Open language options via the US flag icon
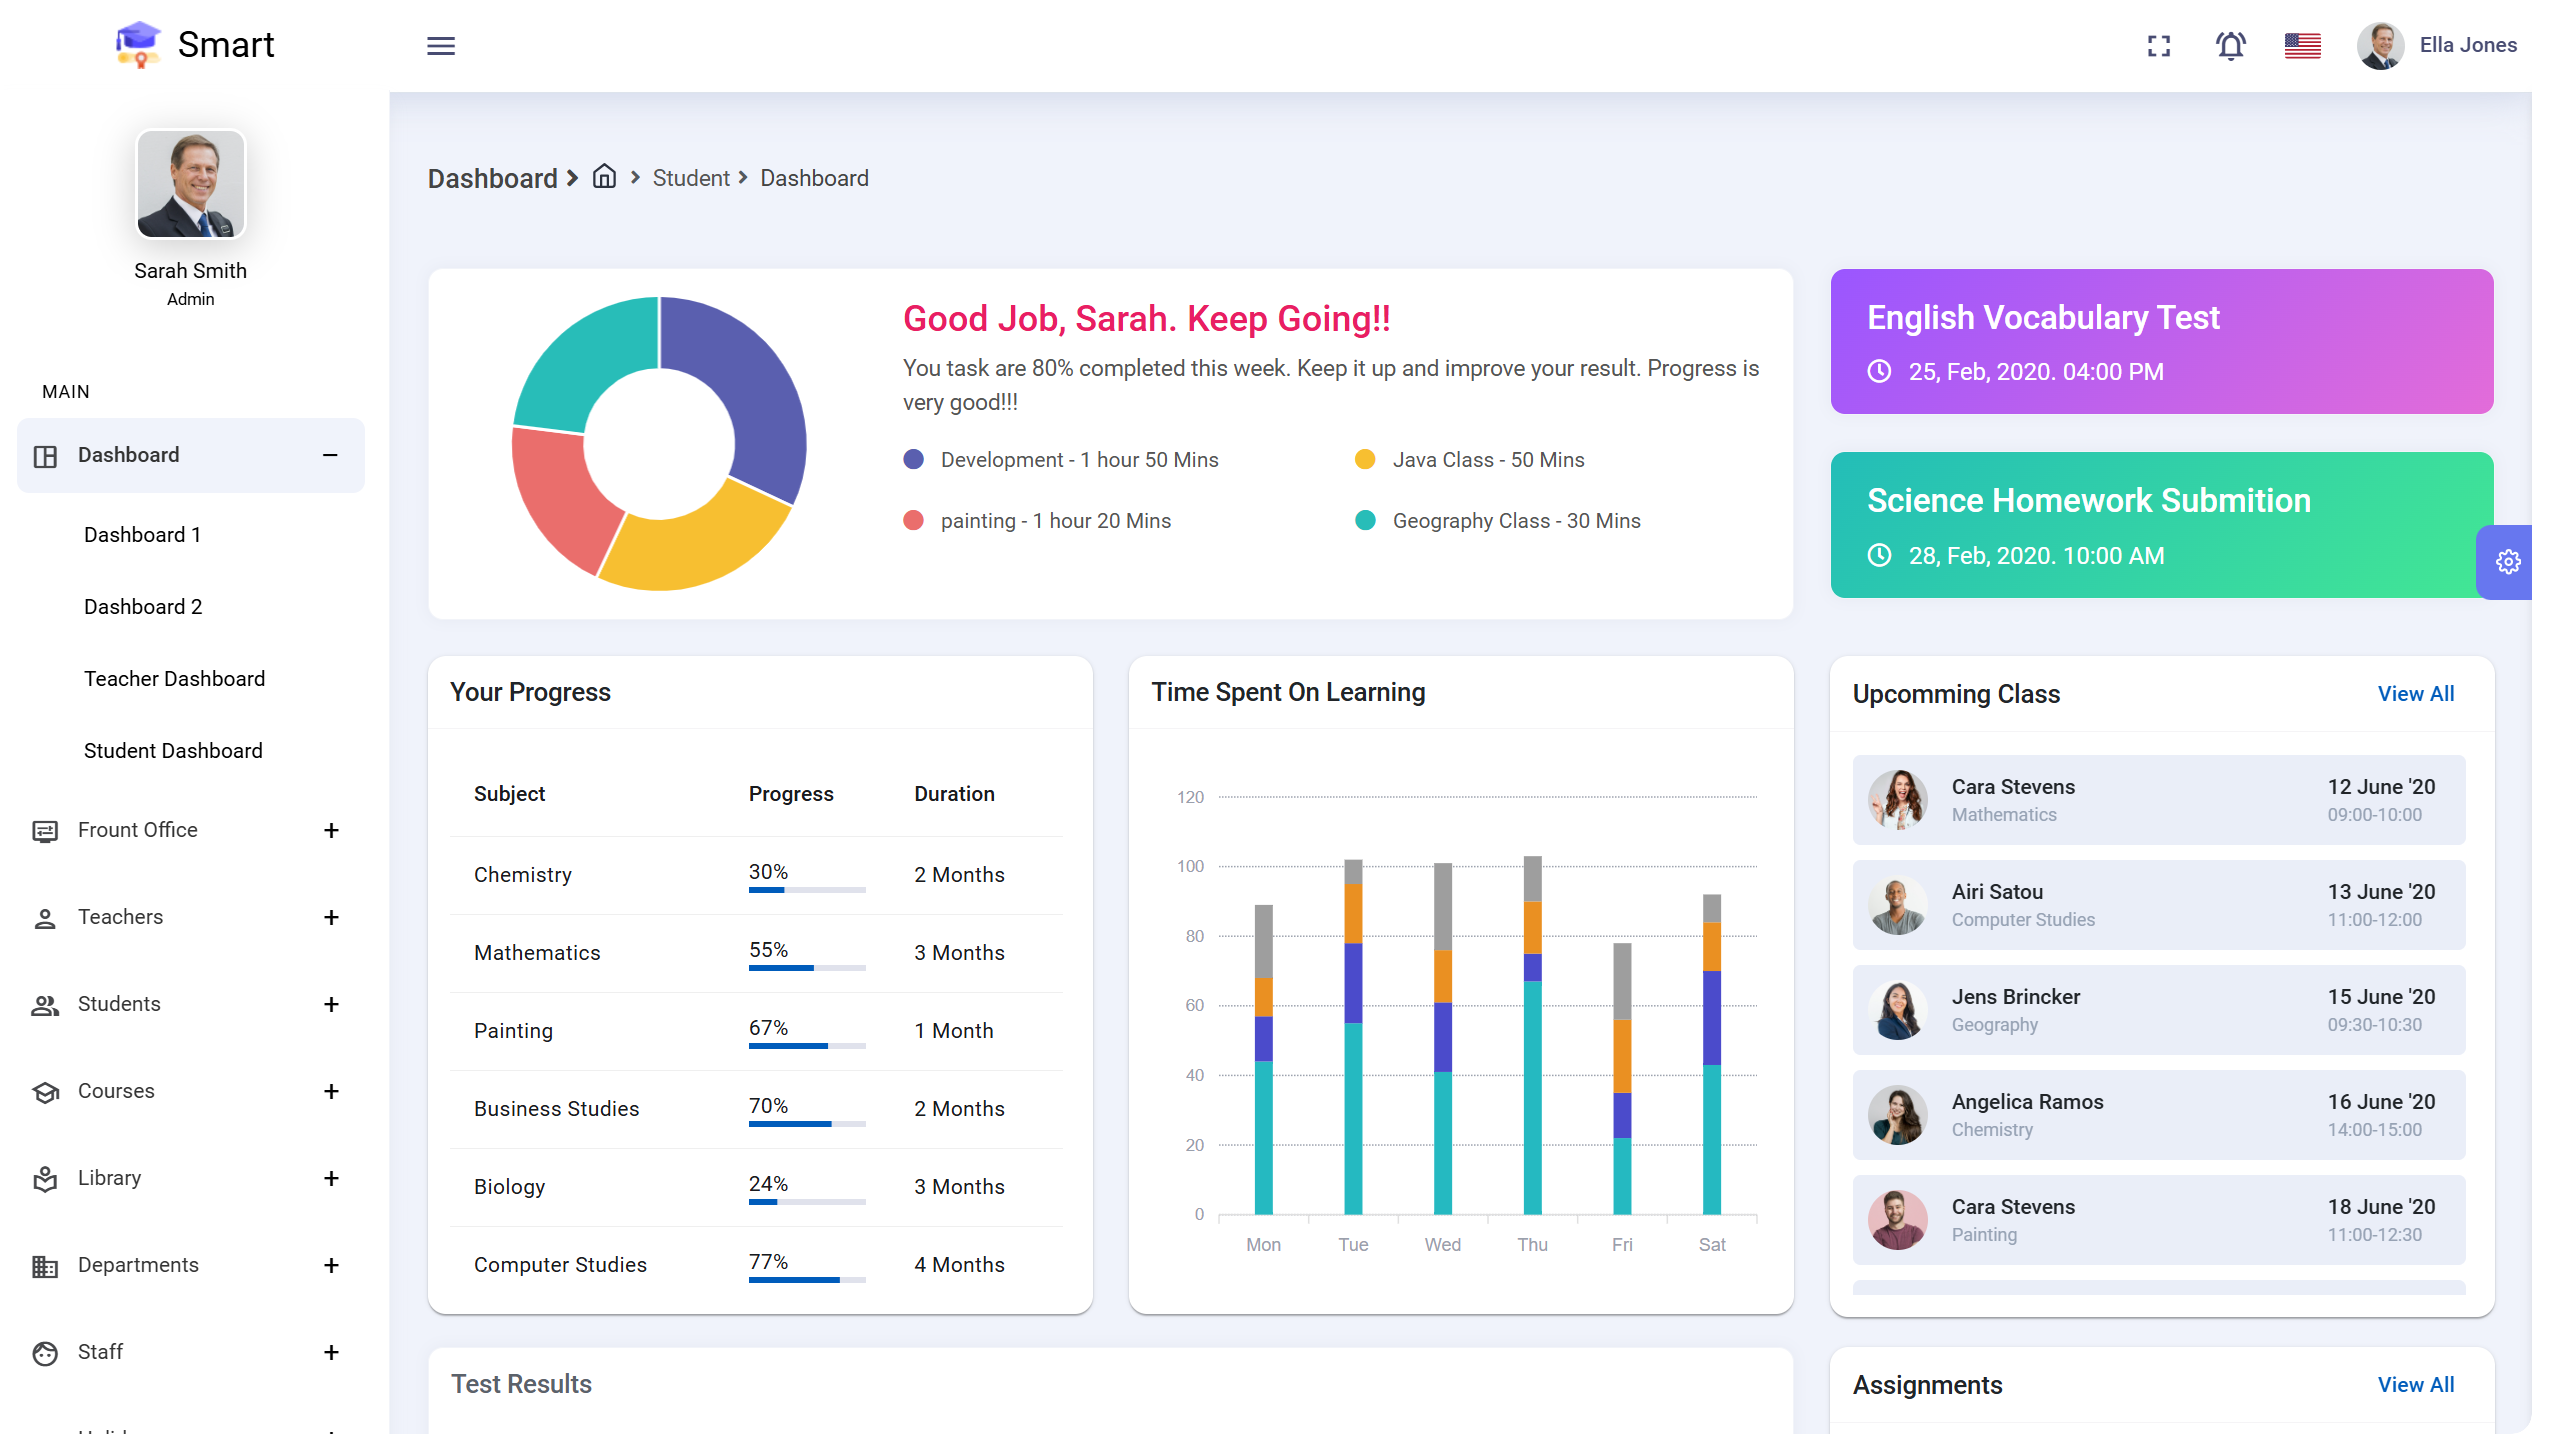This screenshot has height=1440, width=2560. (x=2302, y=45)
